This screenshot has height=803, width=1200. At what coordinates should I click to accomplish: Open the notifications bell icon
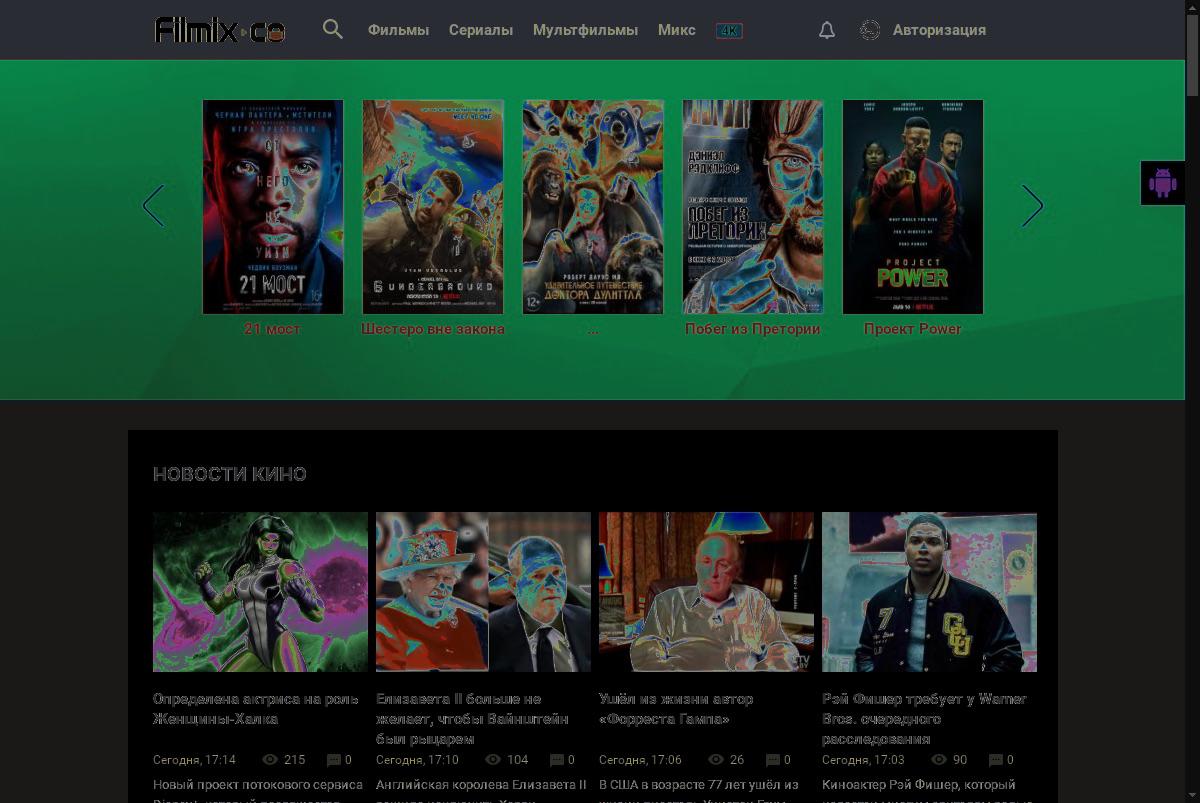827,30
